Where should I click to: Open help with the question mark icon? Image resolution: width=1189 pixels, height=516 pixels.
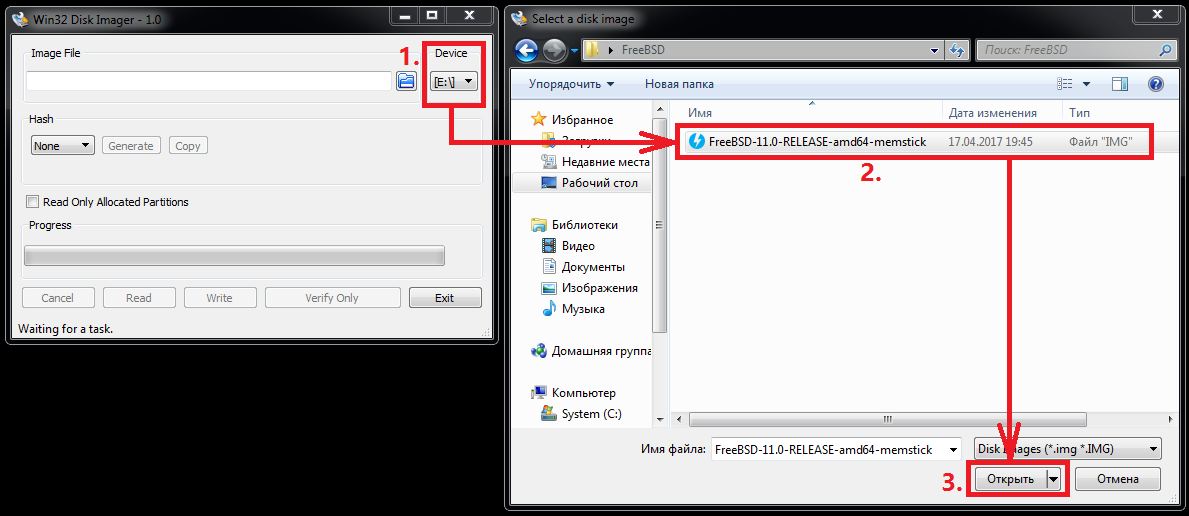tap(1156, 83)
